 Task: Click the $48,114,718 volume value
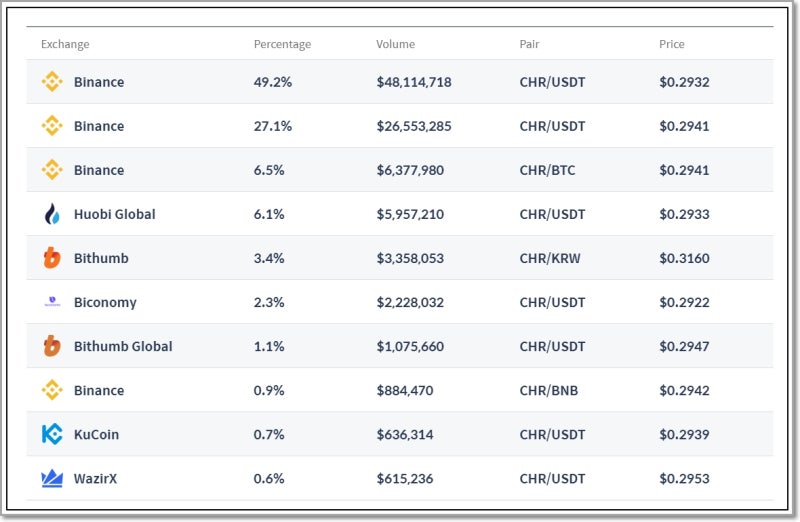click(x=414, y=82)
